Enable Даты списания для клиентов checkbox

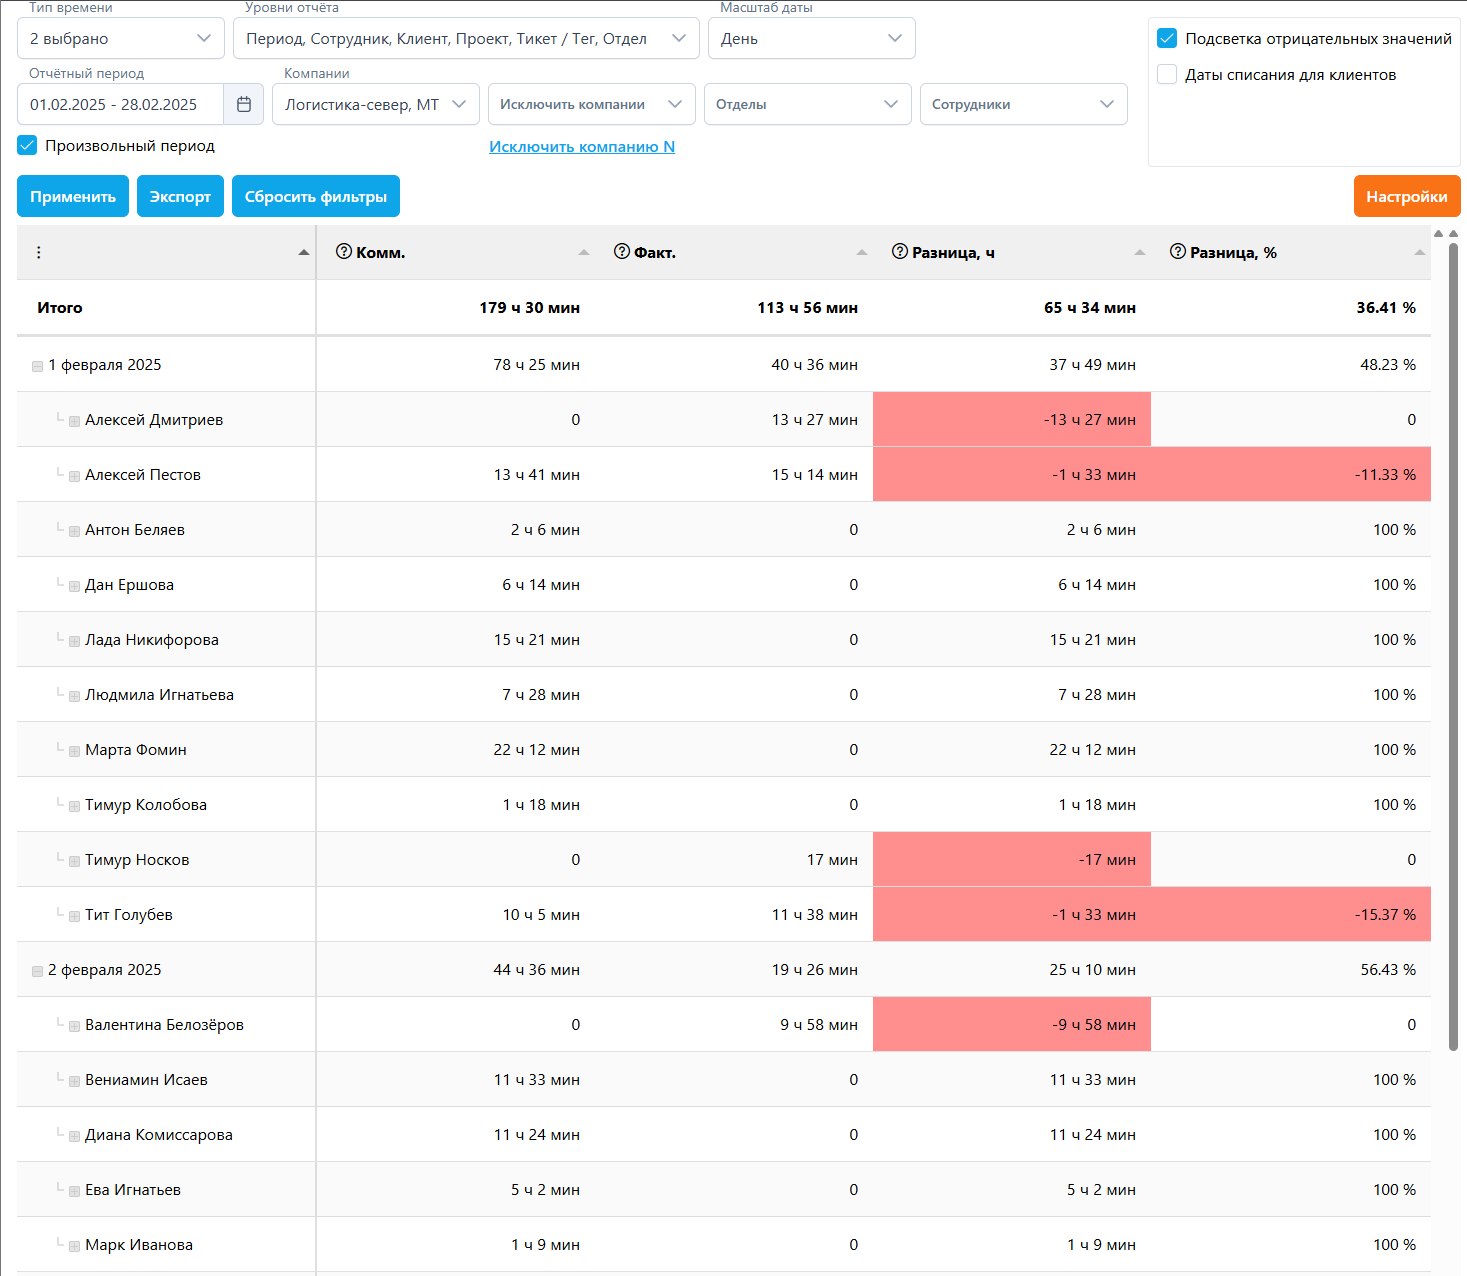(1167, 75)
